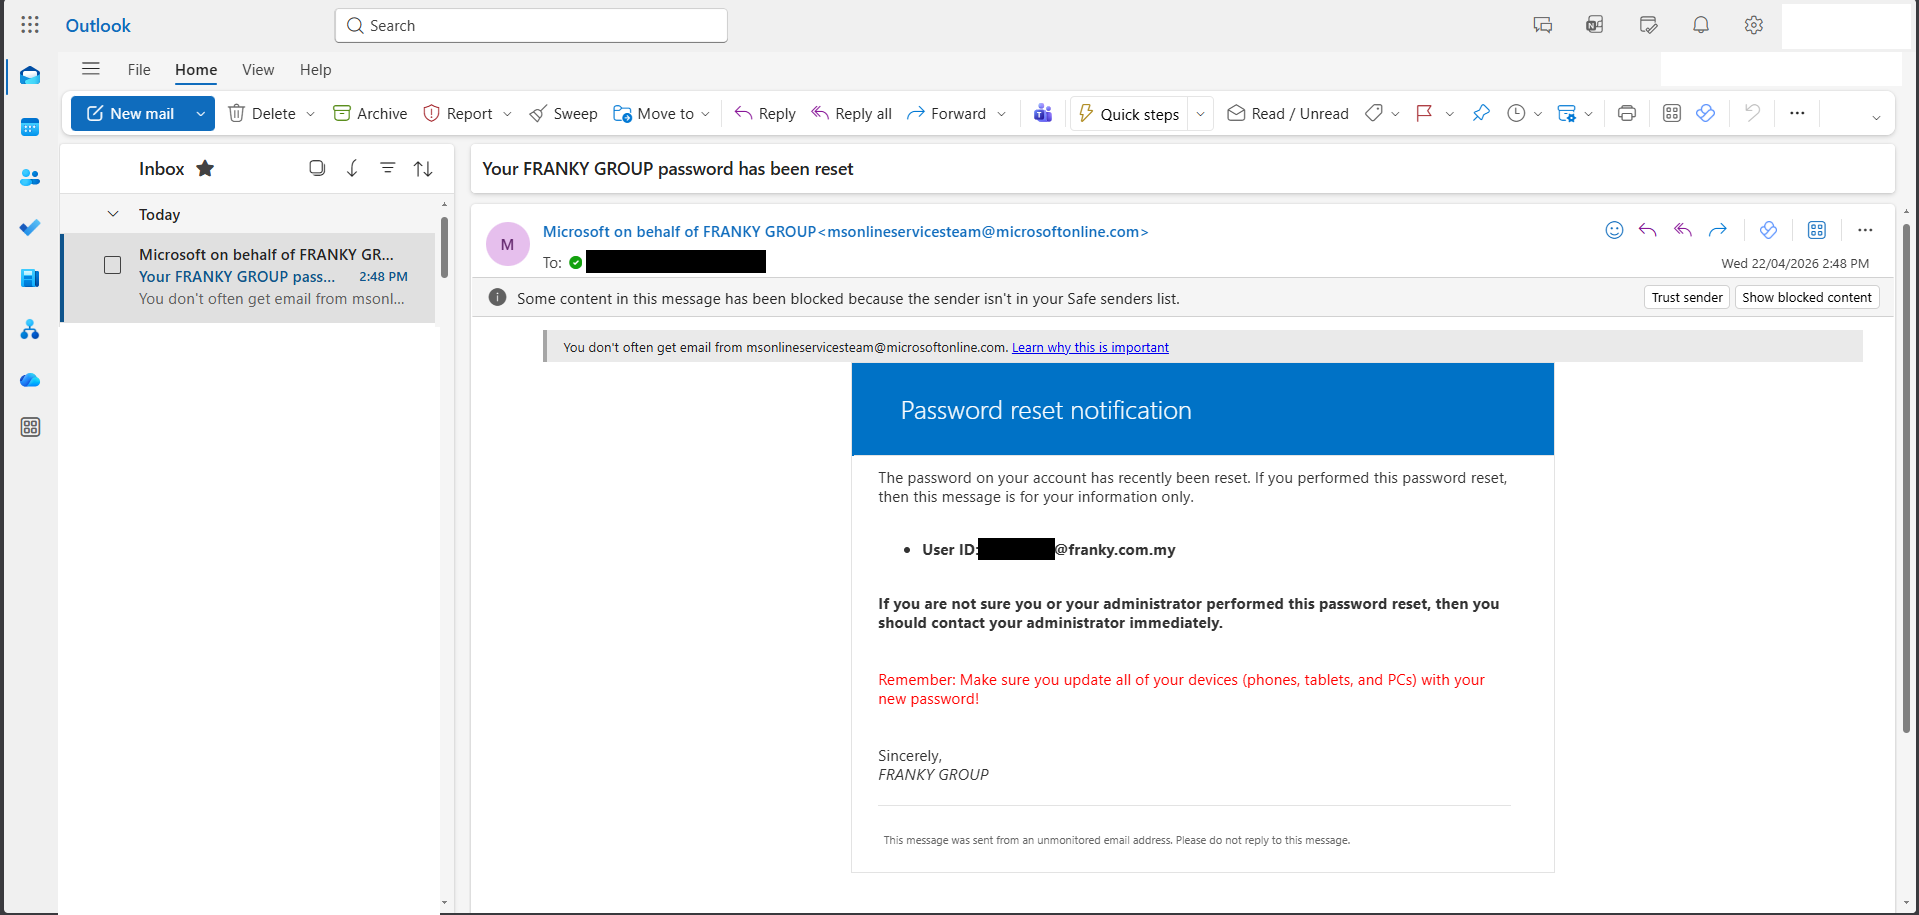Click the Undo icon in the ribbon
The image size is (1919, 915).
1752,113
